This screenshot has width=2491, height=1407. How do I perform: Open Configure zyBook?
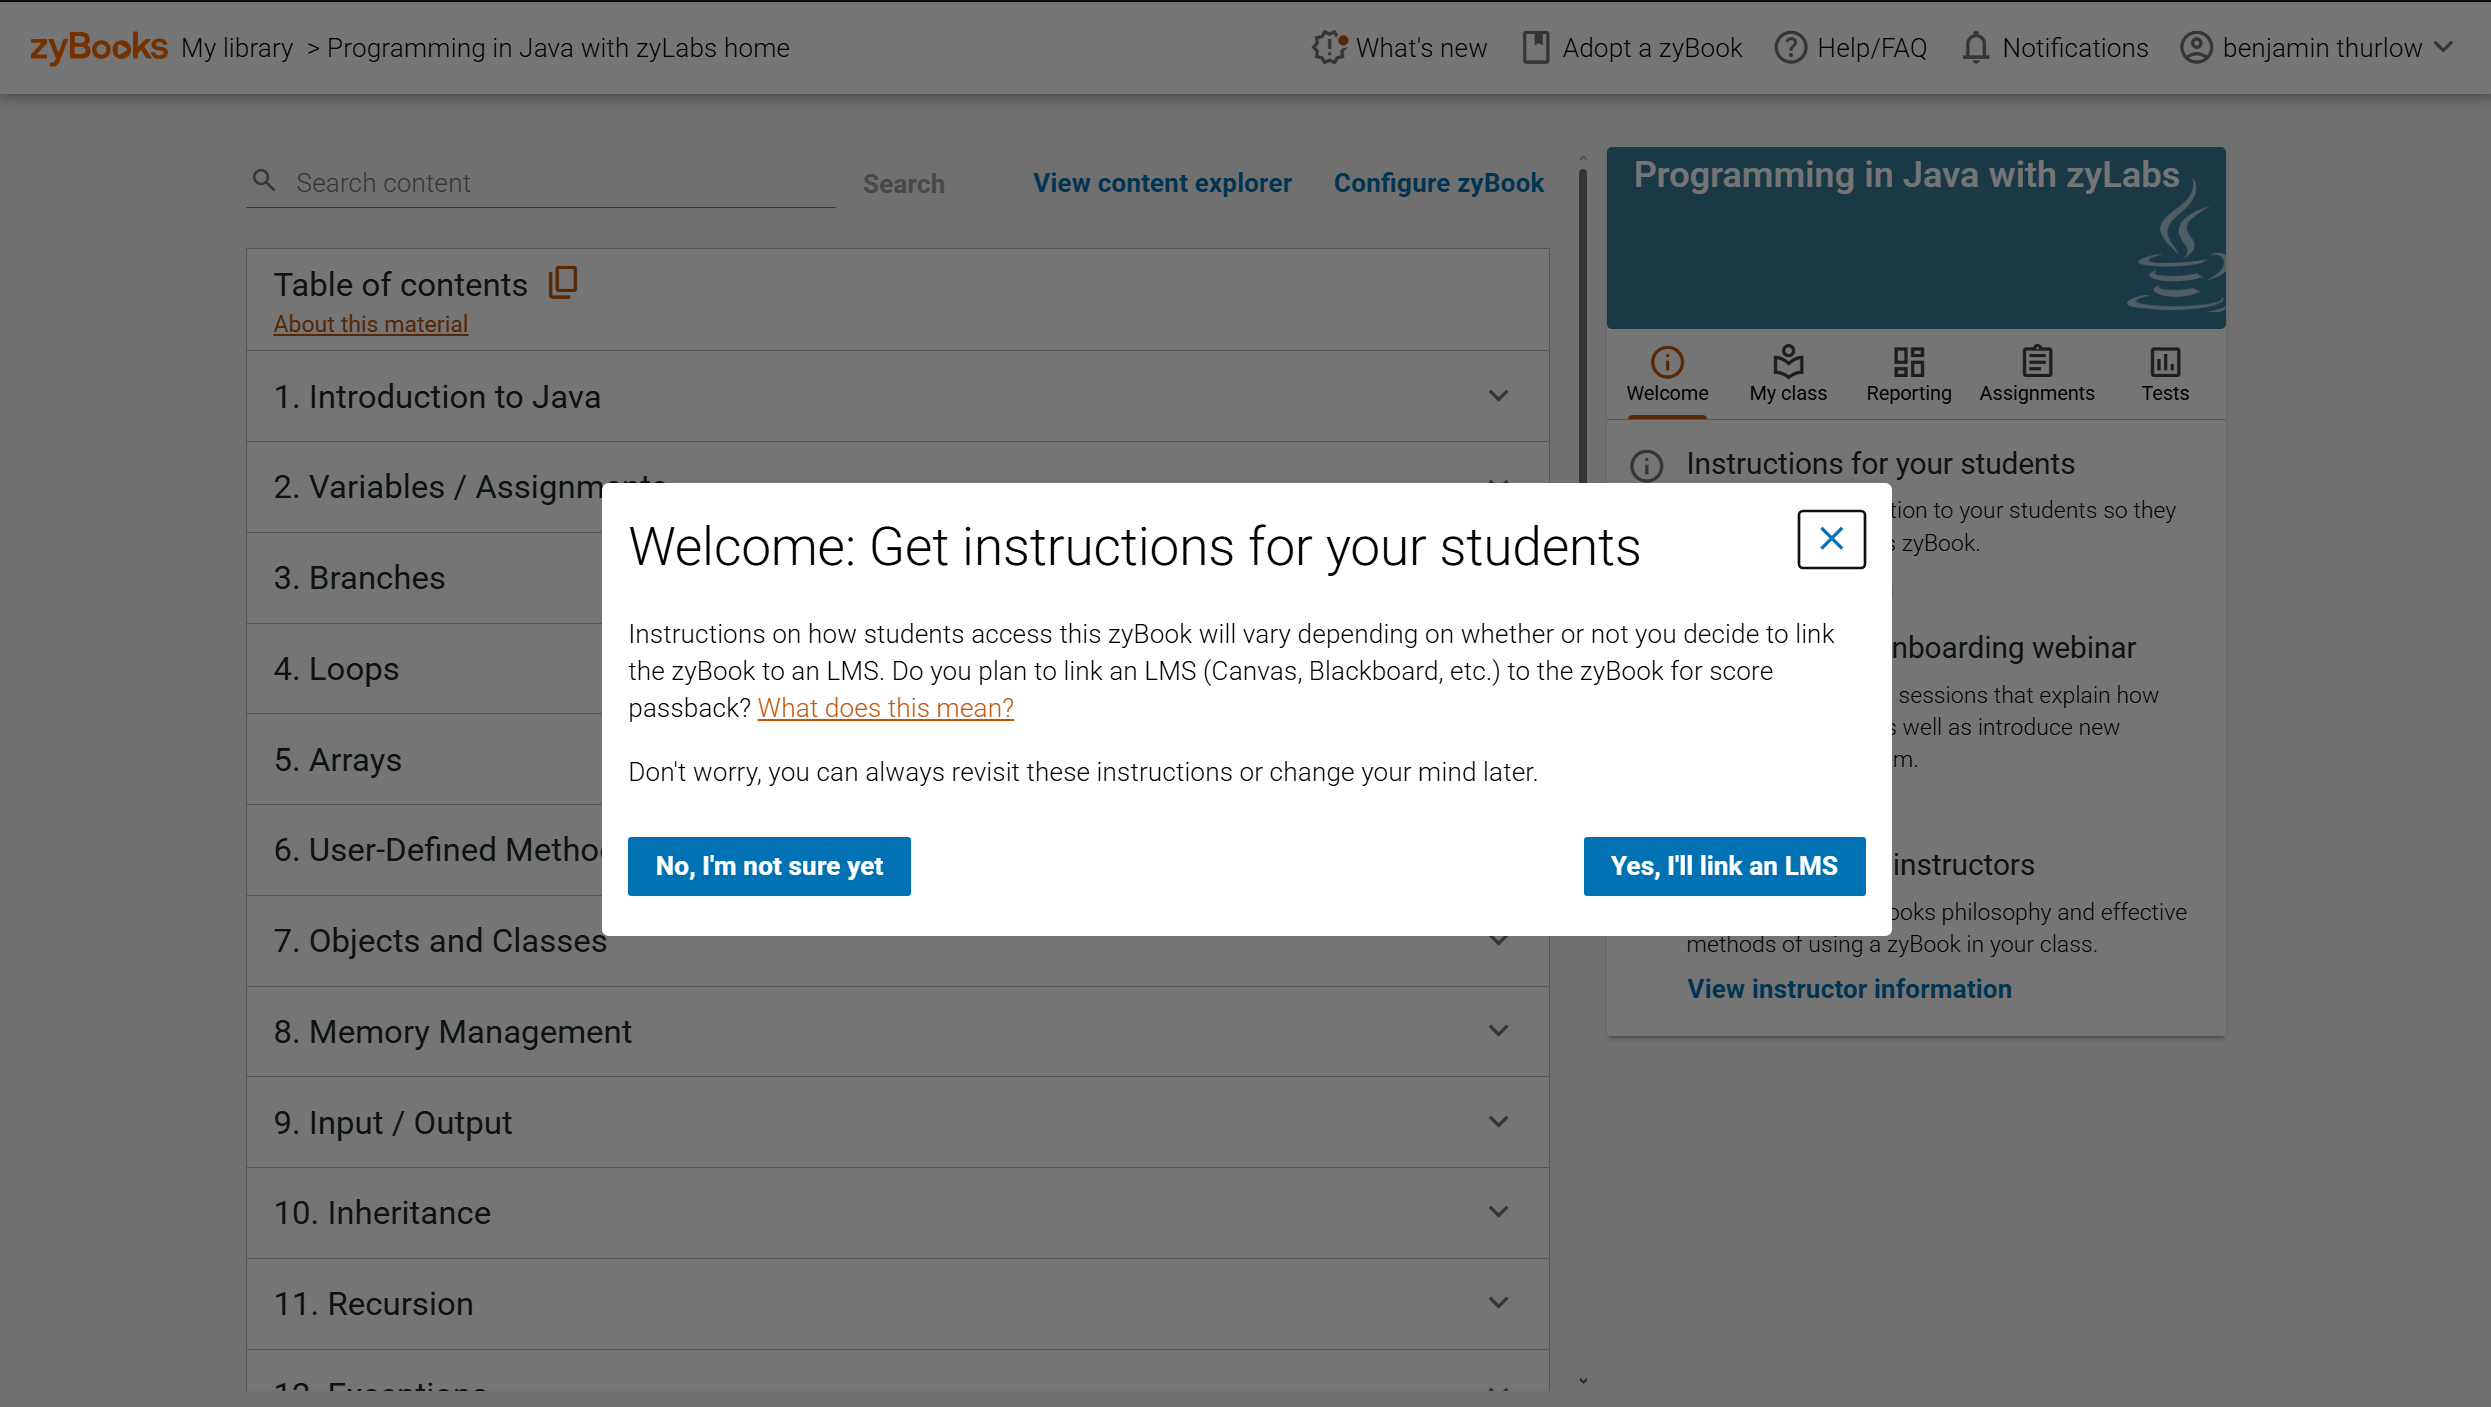coord(1438,183)
